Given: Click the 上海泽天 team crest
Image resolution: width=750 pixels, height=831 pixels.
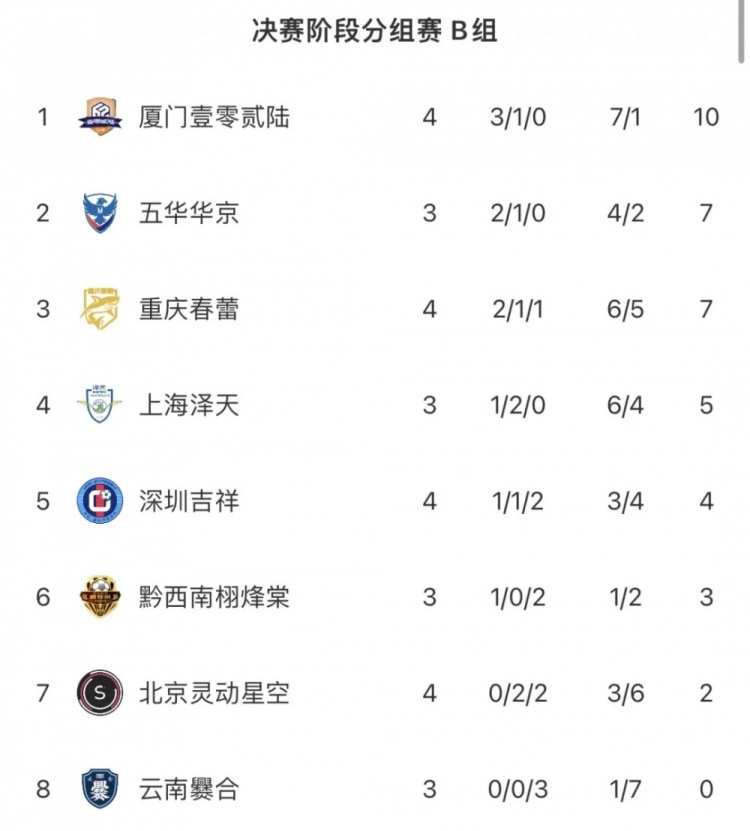Looking at the screenshot, I should pos(100,405).
